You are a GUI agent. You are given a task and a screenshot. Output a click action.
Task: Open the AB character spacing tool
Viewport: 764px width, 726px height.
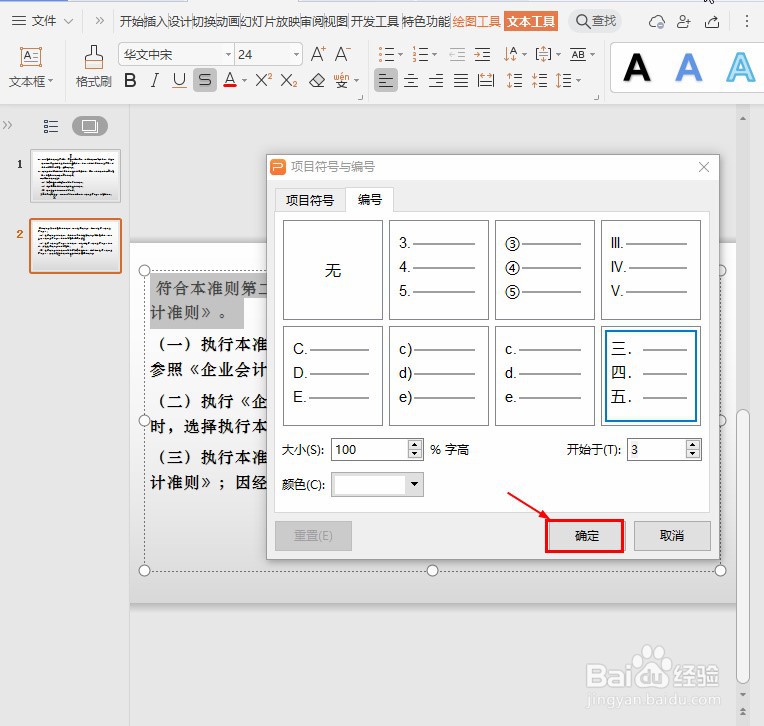click(x=578, y=54)
